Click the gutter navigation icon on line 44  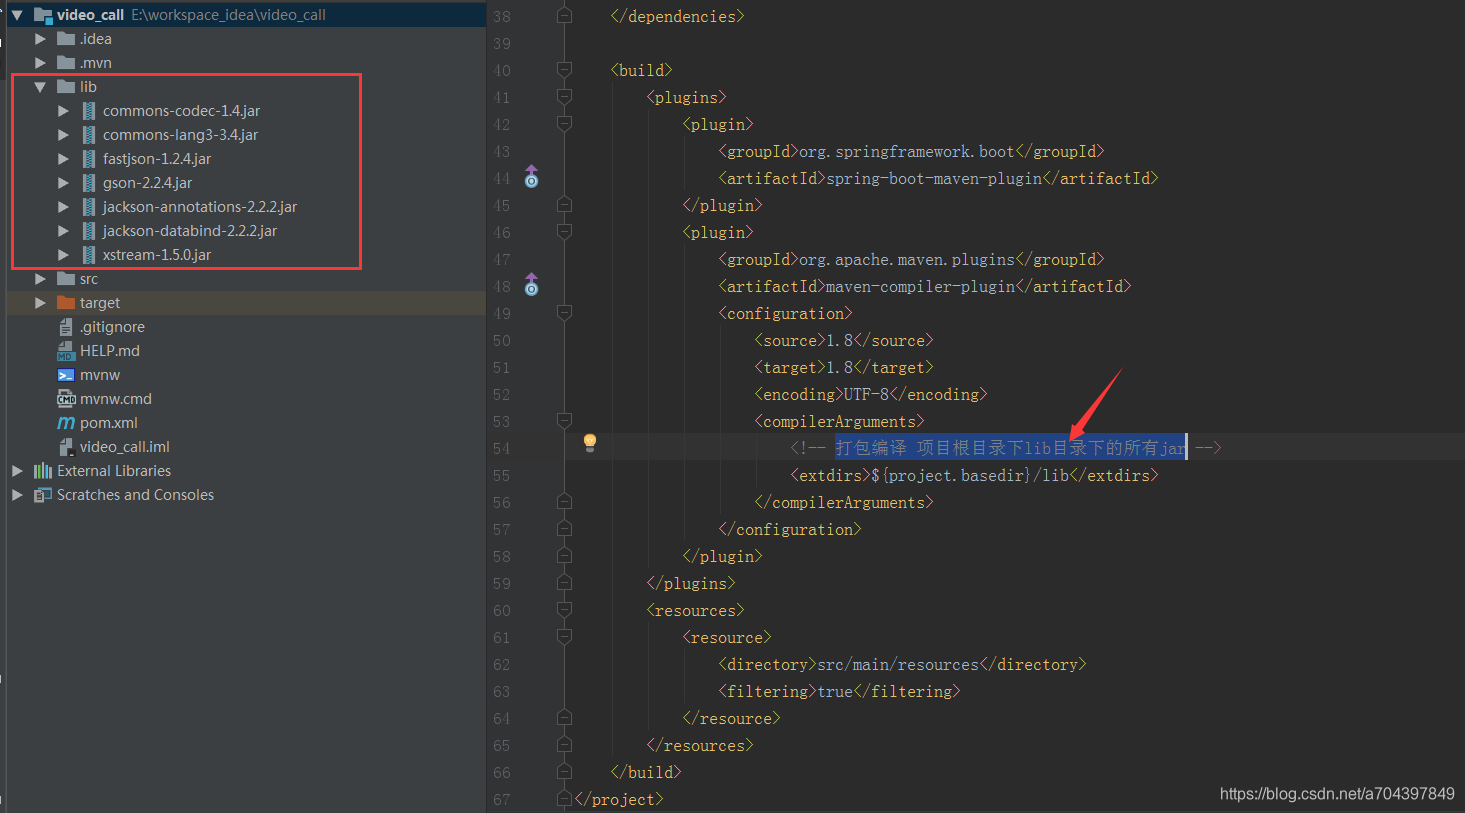[532, 177]
